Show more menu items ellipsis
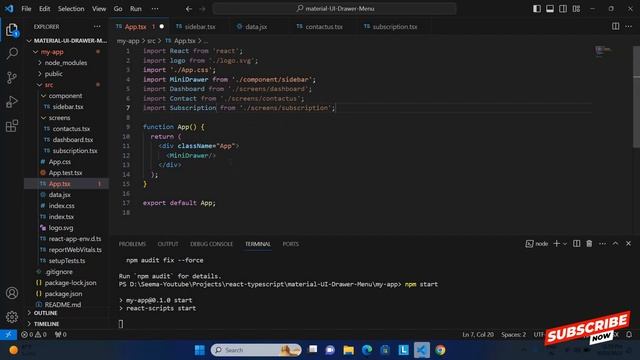Image resolution: width=640 pixels, height=360 pixels. pos(155,9)
